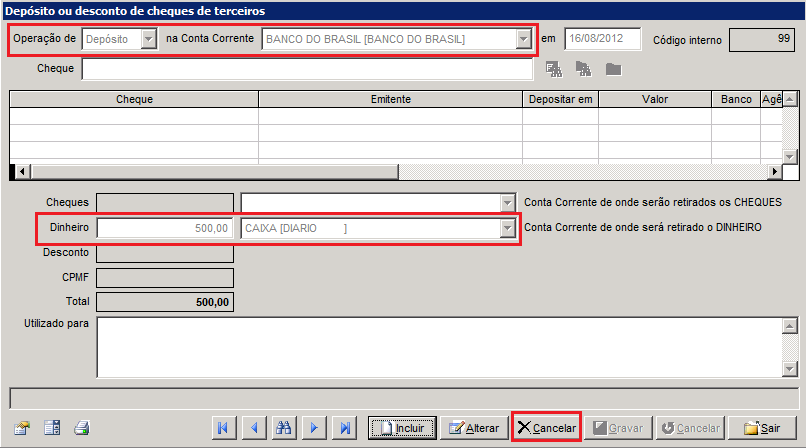Viewport: 806px width, 448px height.
Task: Click the Cancelar button with the undo arrow
Action: (690, 427)
